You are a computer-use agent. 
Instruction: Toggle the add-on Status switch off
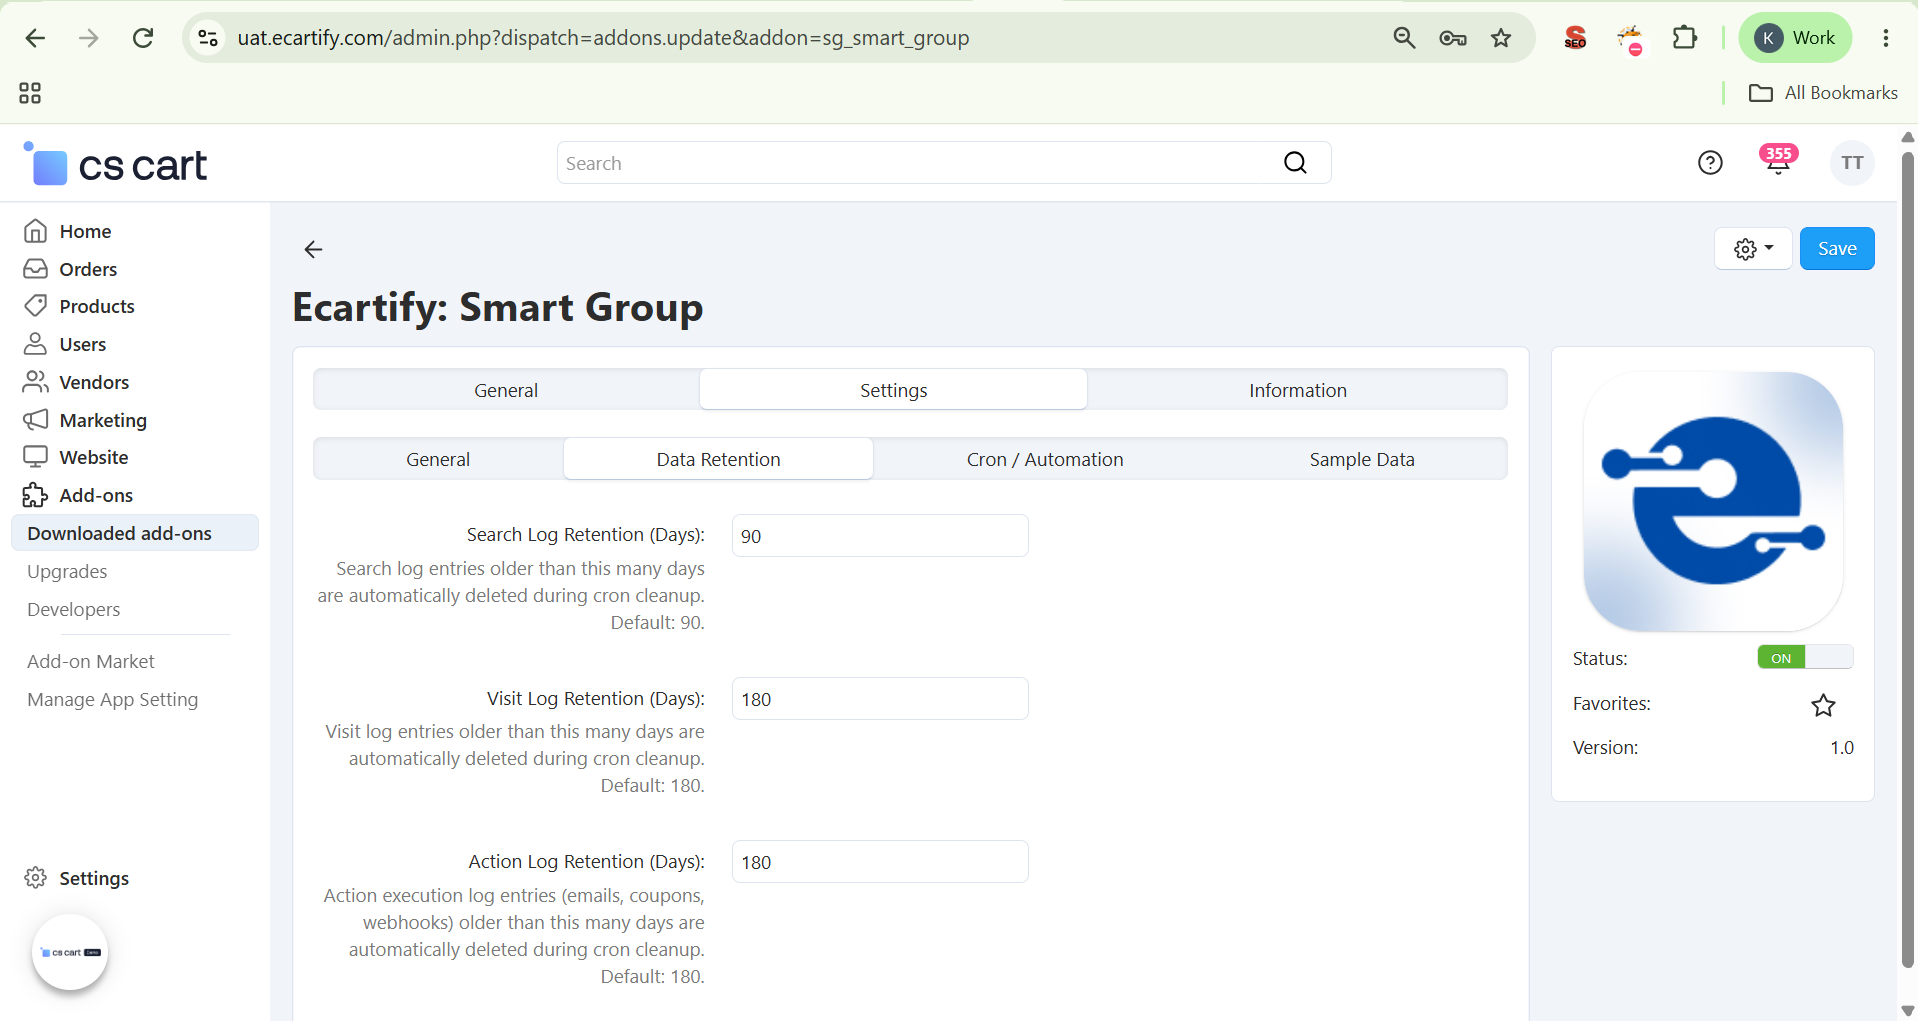[x=1805, y=657]
